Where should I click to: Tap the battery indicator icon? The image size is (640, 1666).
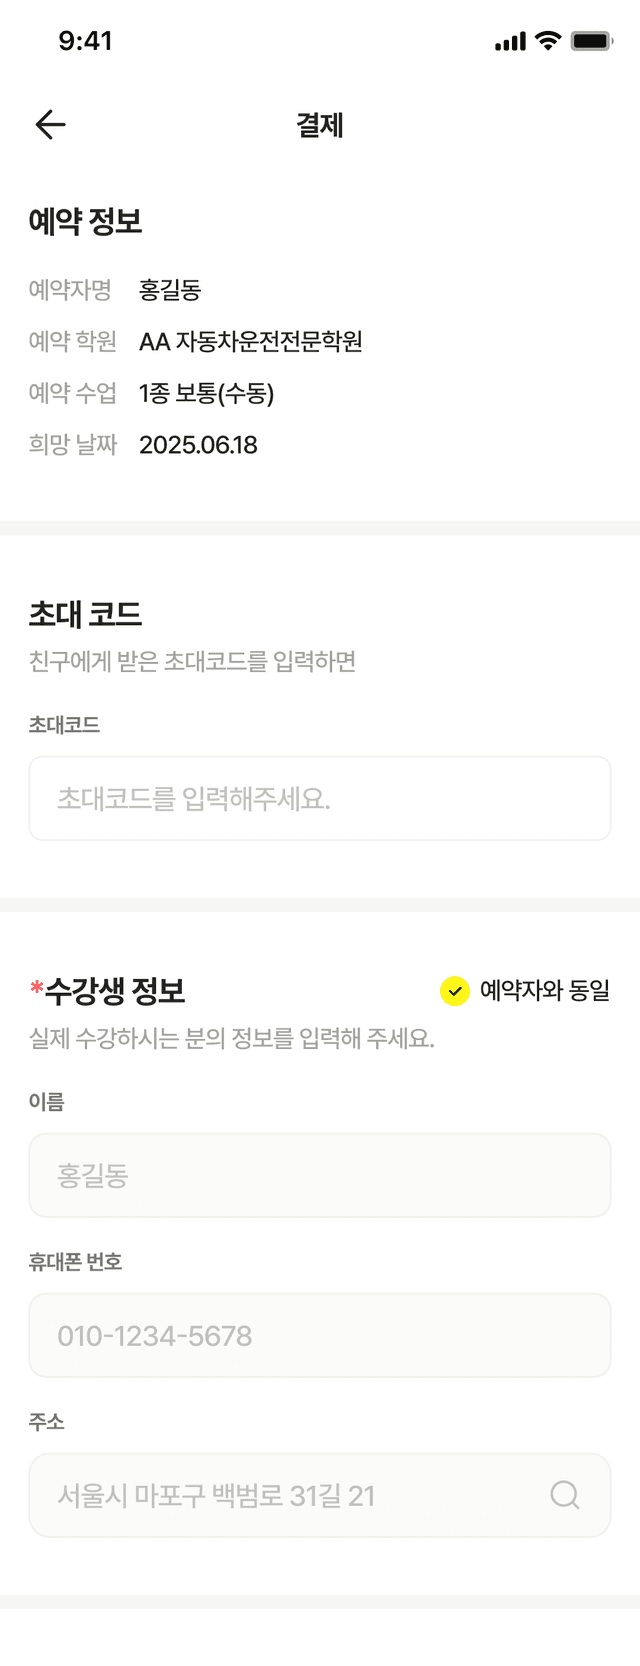(x=592, y=41)
